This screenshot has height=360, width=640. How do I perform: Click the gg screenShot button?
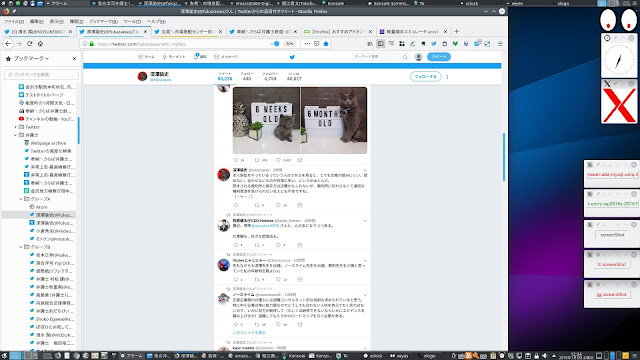tap(611, 294)
